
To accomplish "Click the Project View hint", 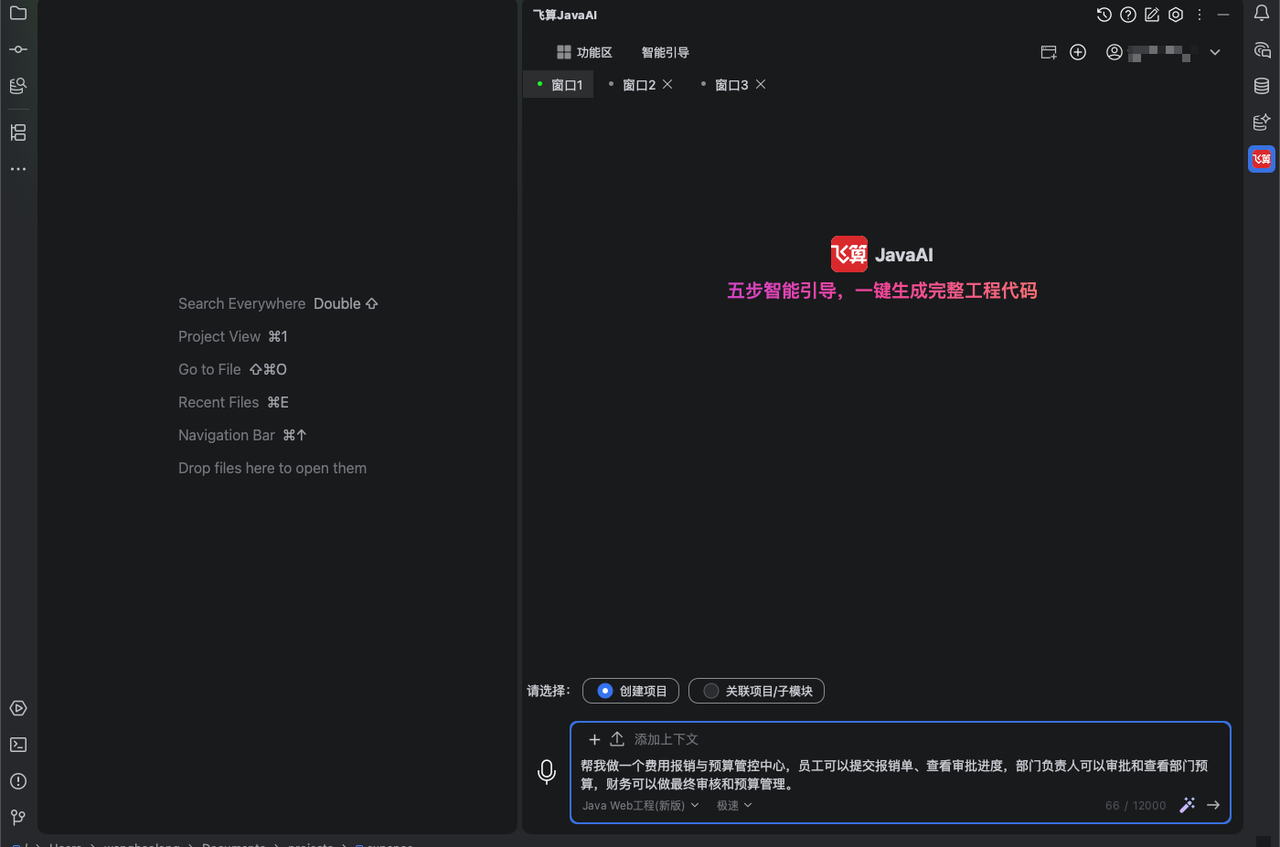I will point(233,337).
